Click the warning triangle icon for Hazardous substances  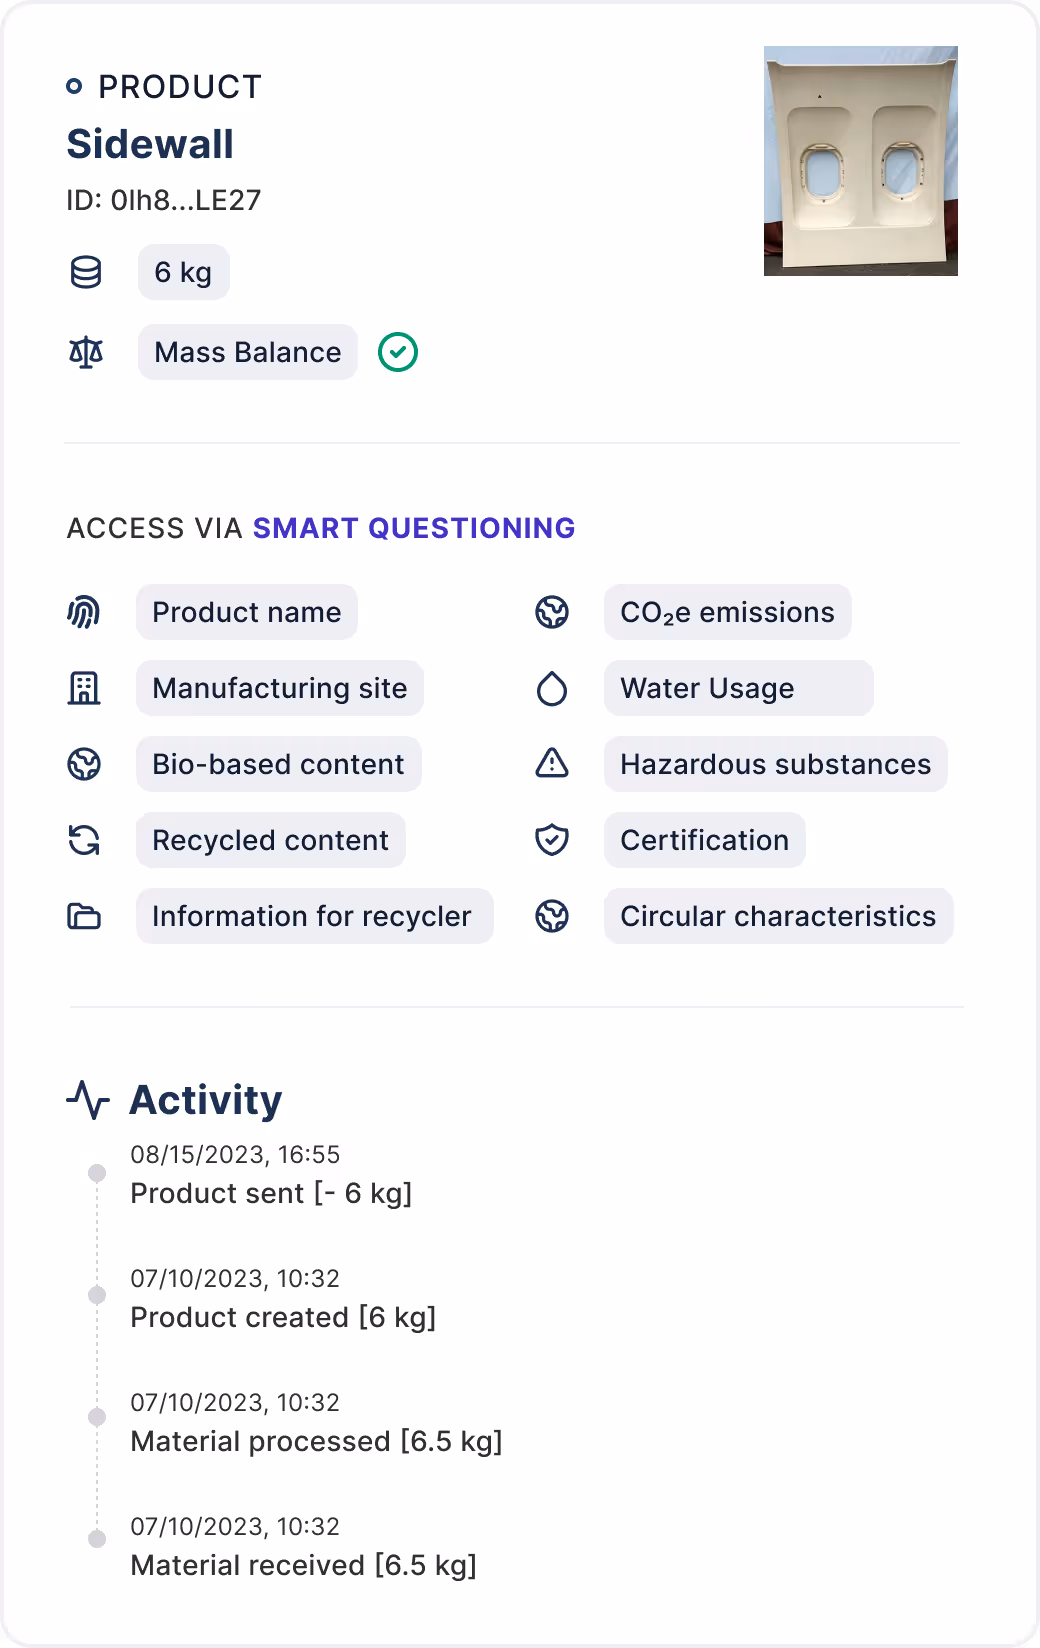(552, 764)
